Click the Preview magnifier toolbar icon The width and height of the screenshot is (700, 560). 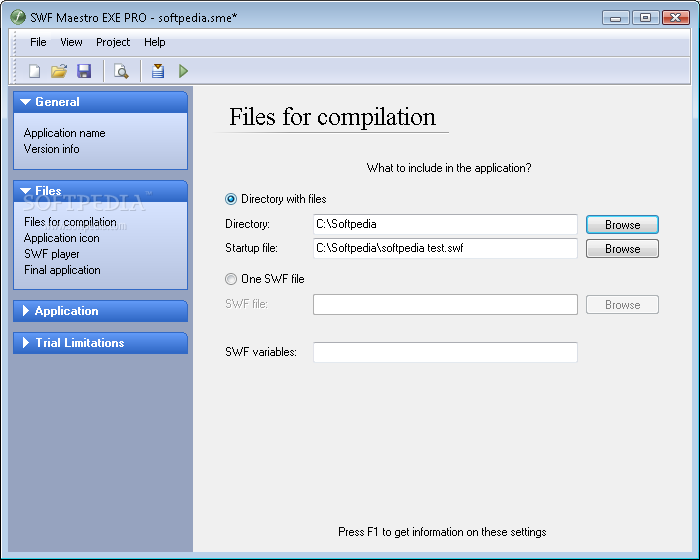pos(121,71)
